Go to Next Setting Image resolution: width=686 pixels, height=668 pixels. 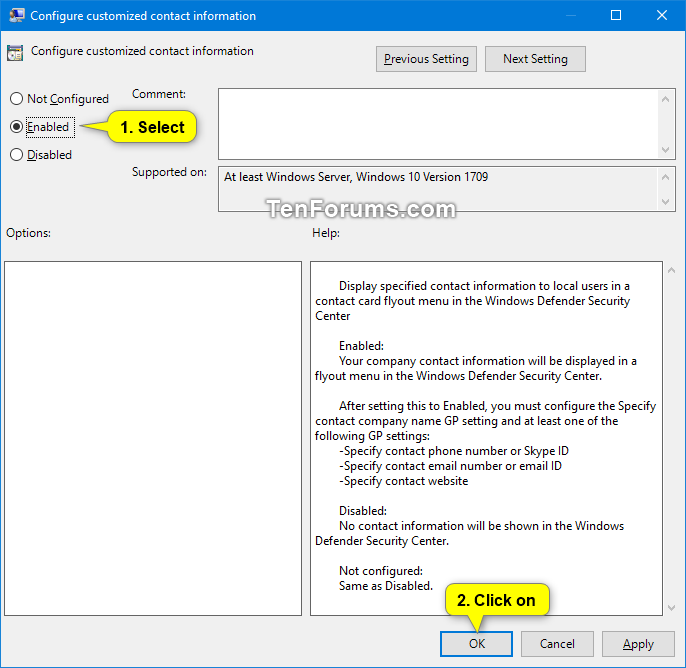tap(535, 59)
